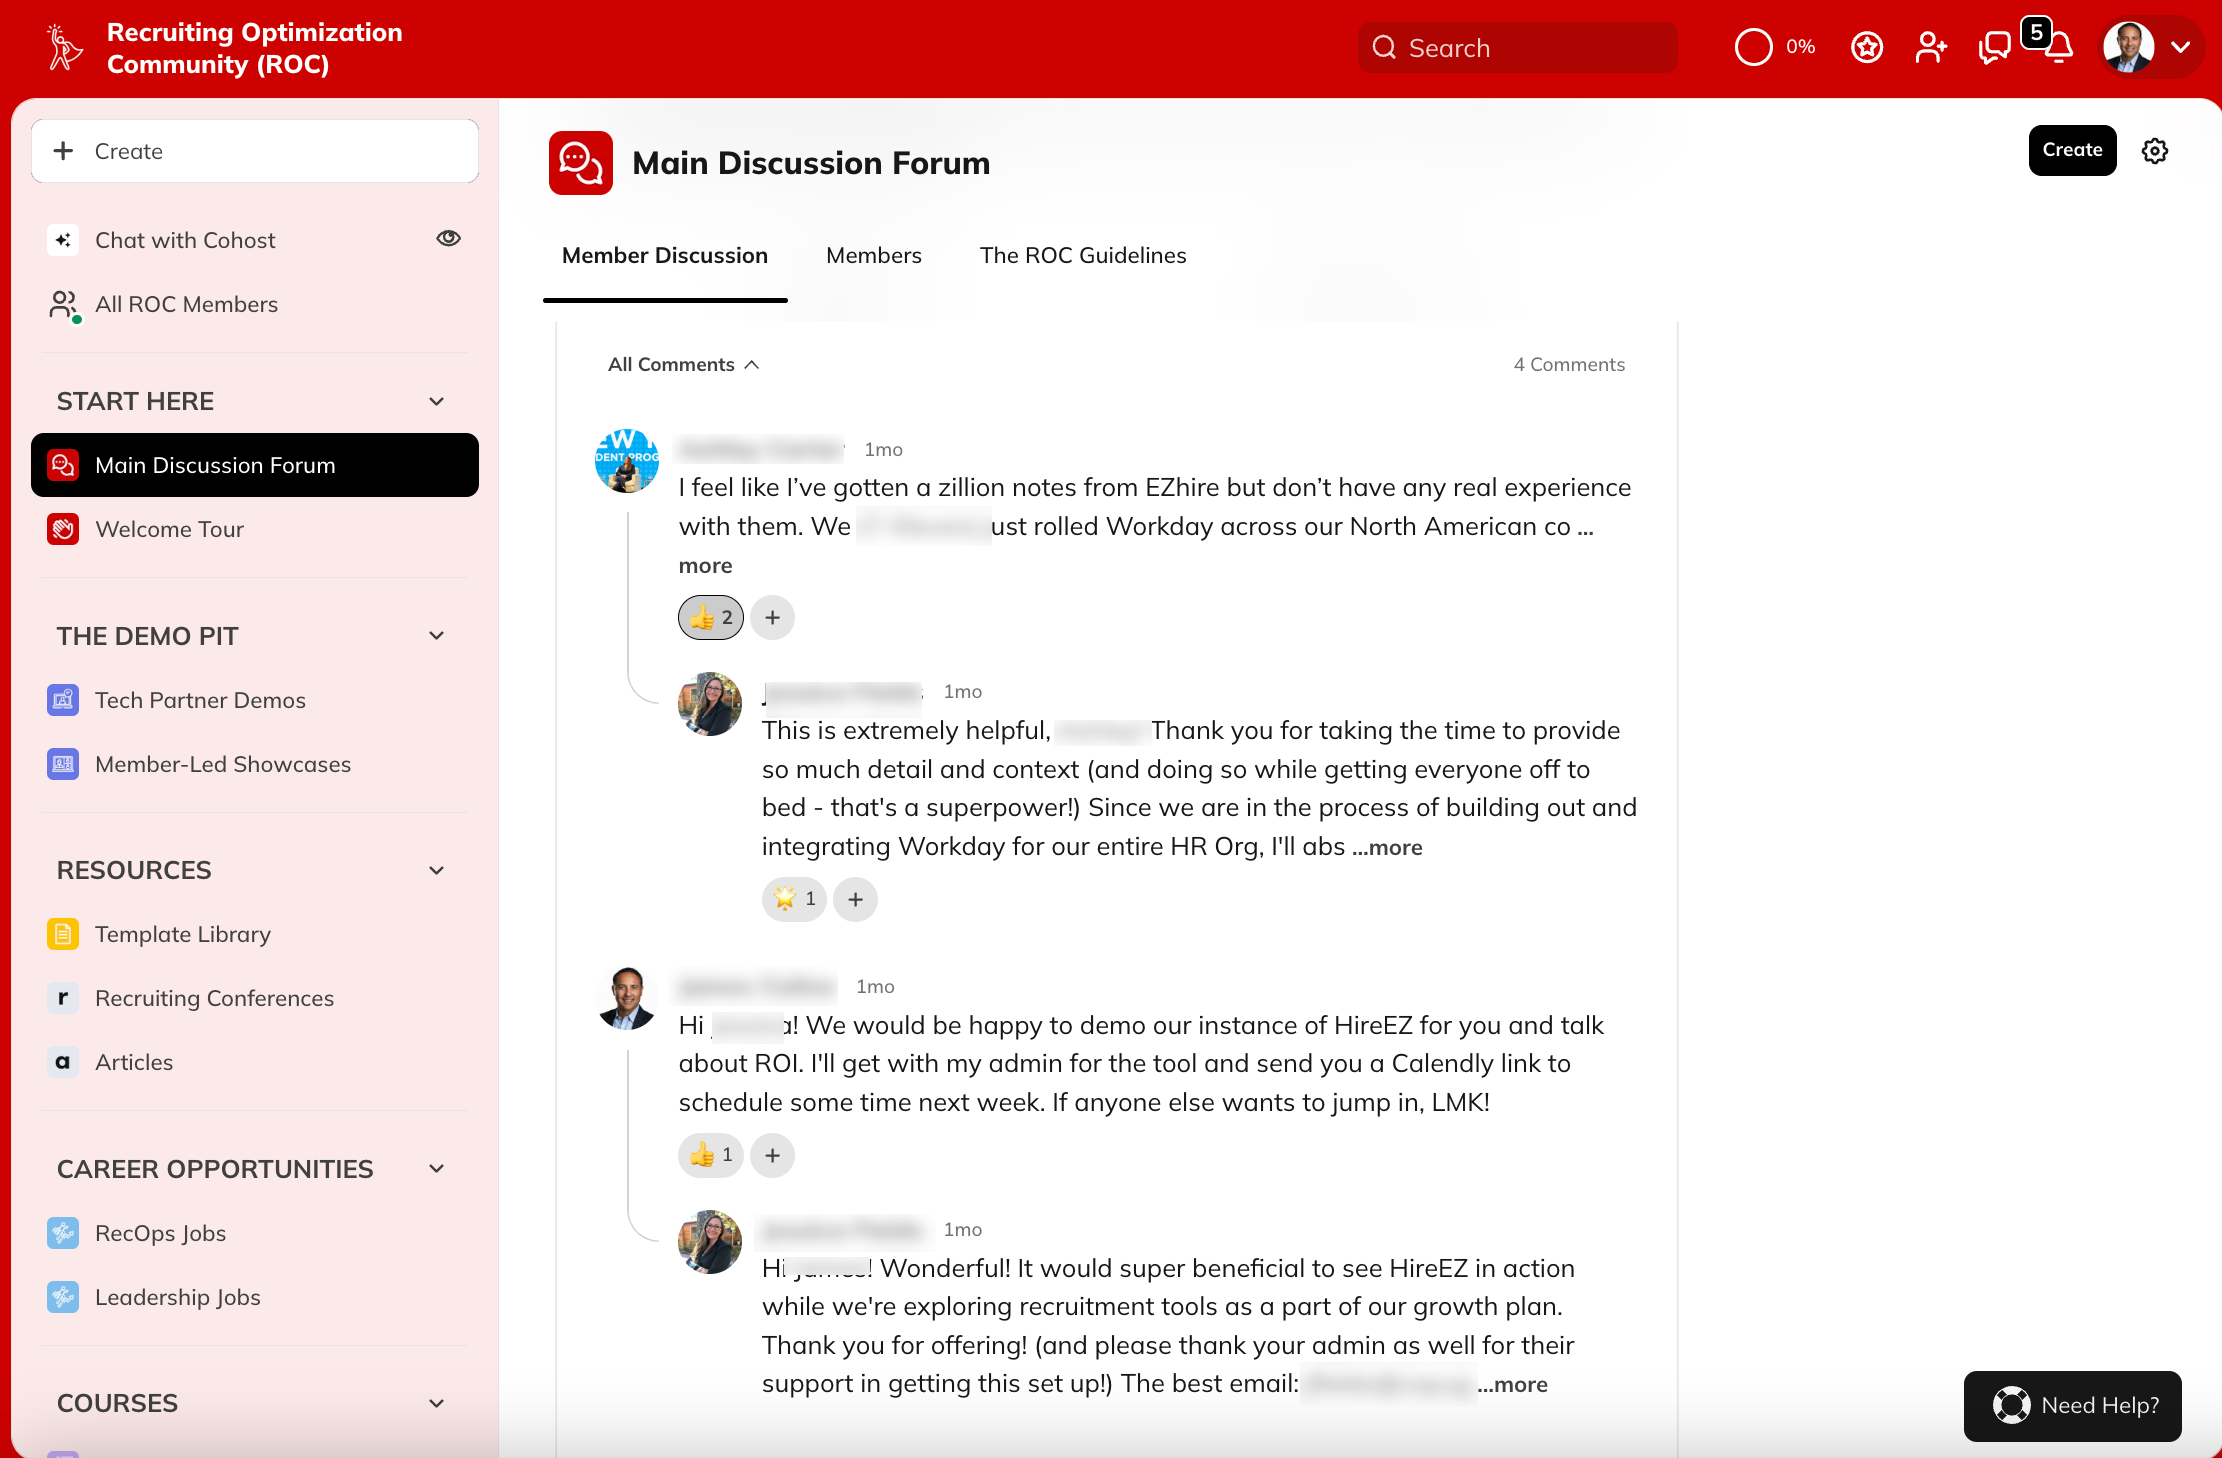Click the black Create button
Screen dimensions: 2222x1458
pyautogui.click(x=2071, y=150)
